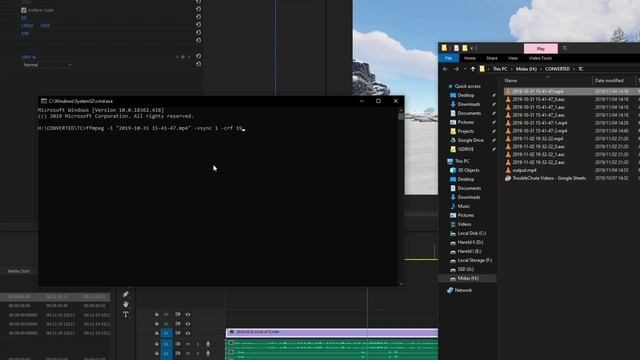Image resolution: width=640 pixels, height=360 pixels.
Task: Go forward in File Explorer
Action: 456,69
